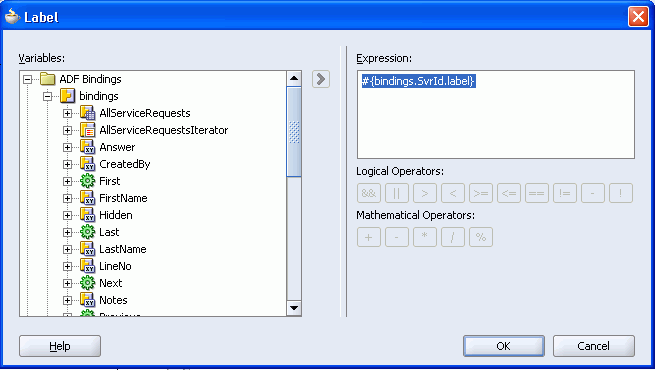Click the Cancel button
This screenshot has width=655, height=370.
(594, 346)
